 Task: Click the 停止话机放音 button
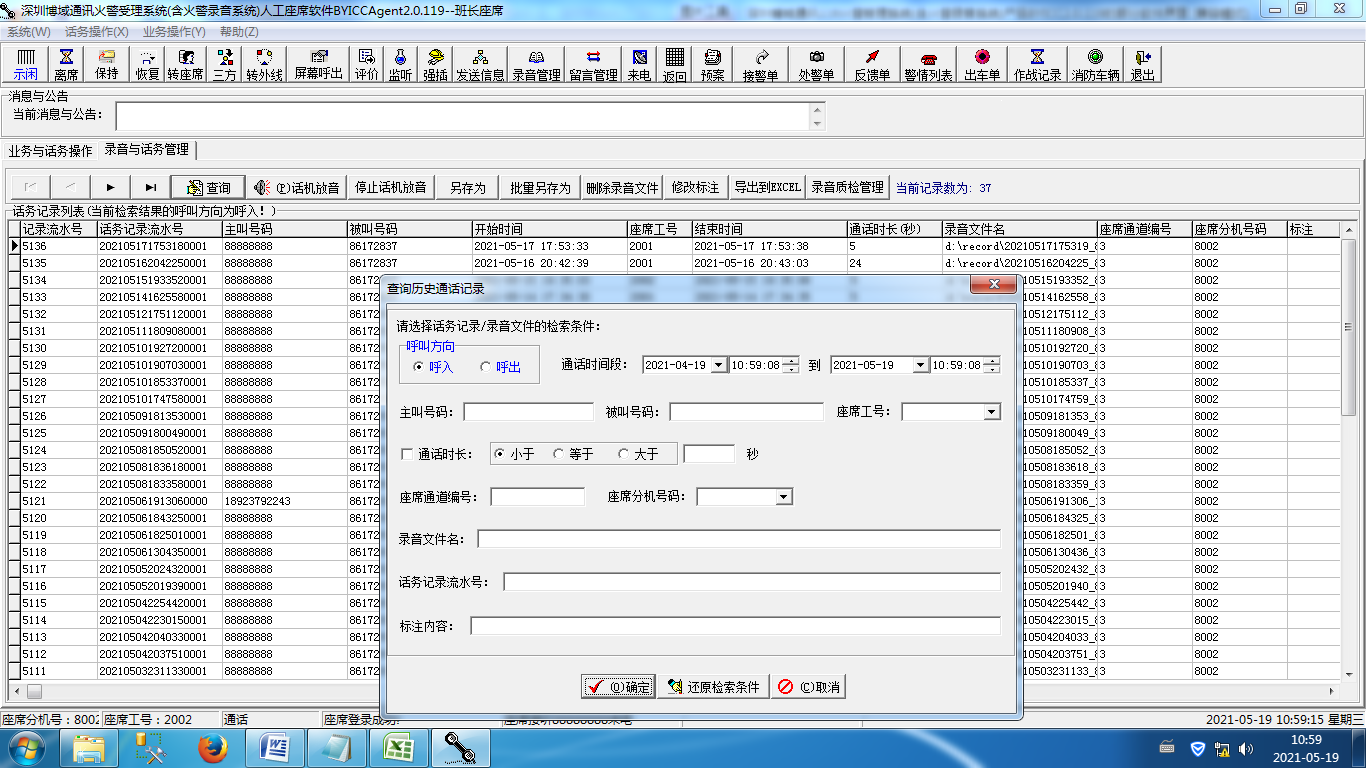coord(391,187)
